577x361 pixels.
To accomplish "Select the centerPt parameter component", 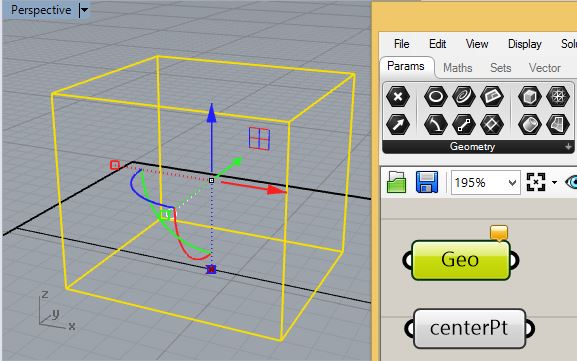I will coord(469,329).
